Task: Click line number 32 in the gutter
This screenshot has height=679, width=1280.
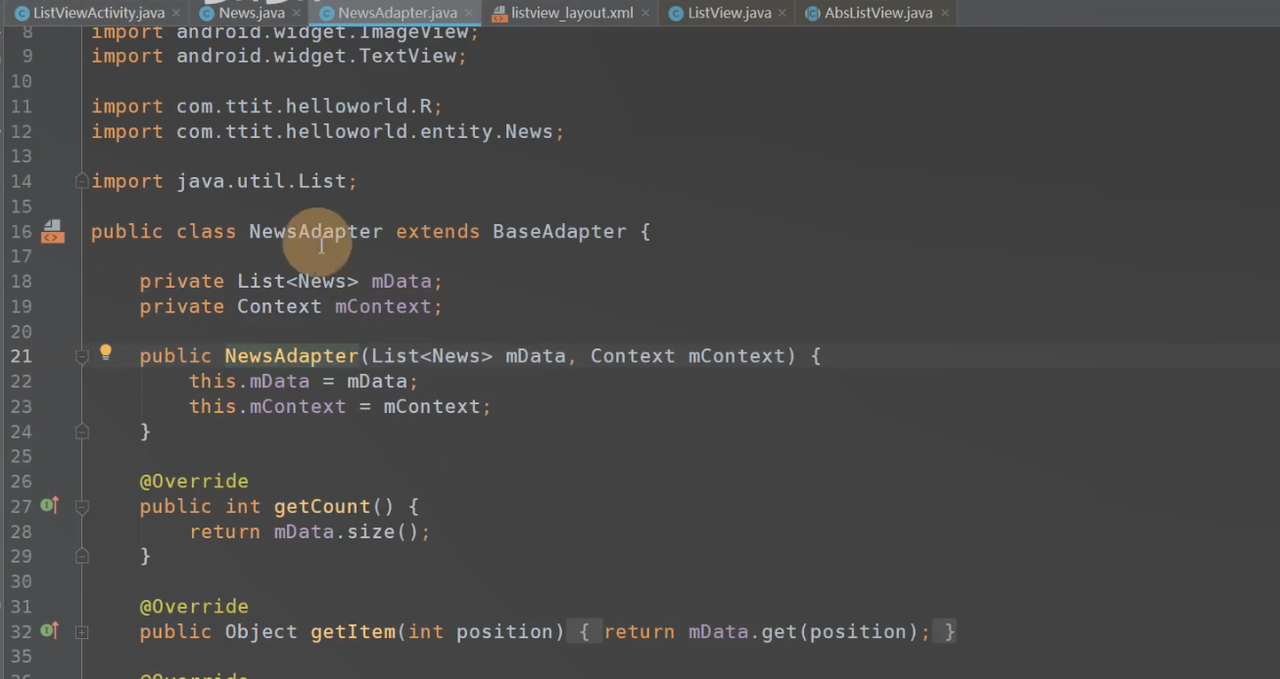Action: coord(21,632)
